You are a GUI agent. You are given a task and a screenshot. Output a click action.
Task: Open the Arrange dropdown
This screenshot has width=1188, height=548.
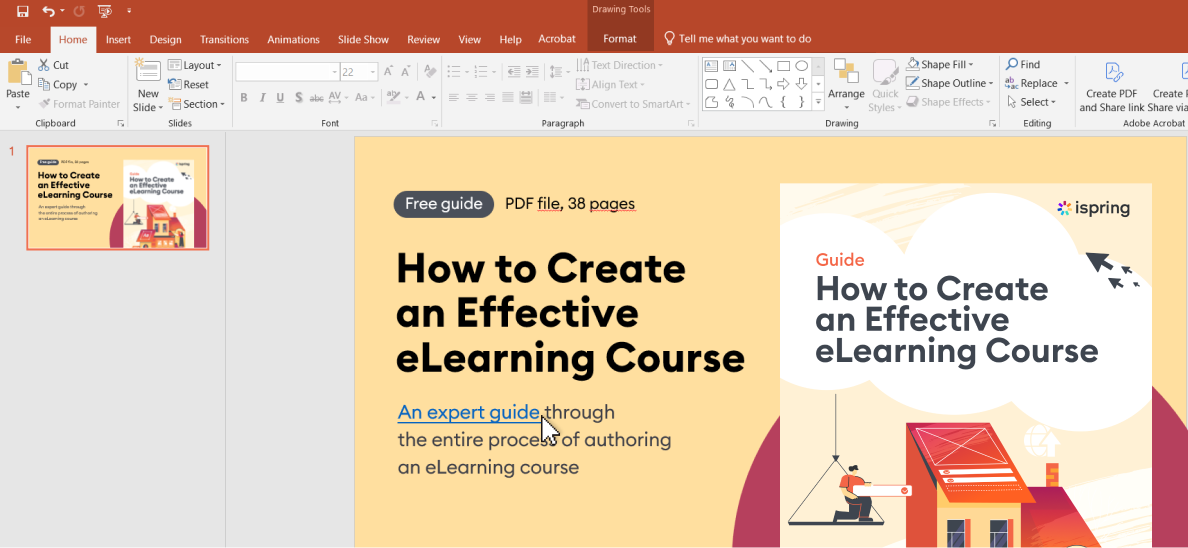point(846,86)
